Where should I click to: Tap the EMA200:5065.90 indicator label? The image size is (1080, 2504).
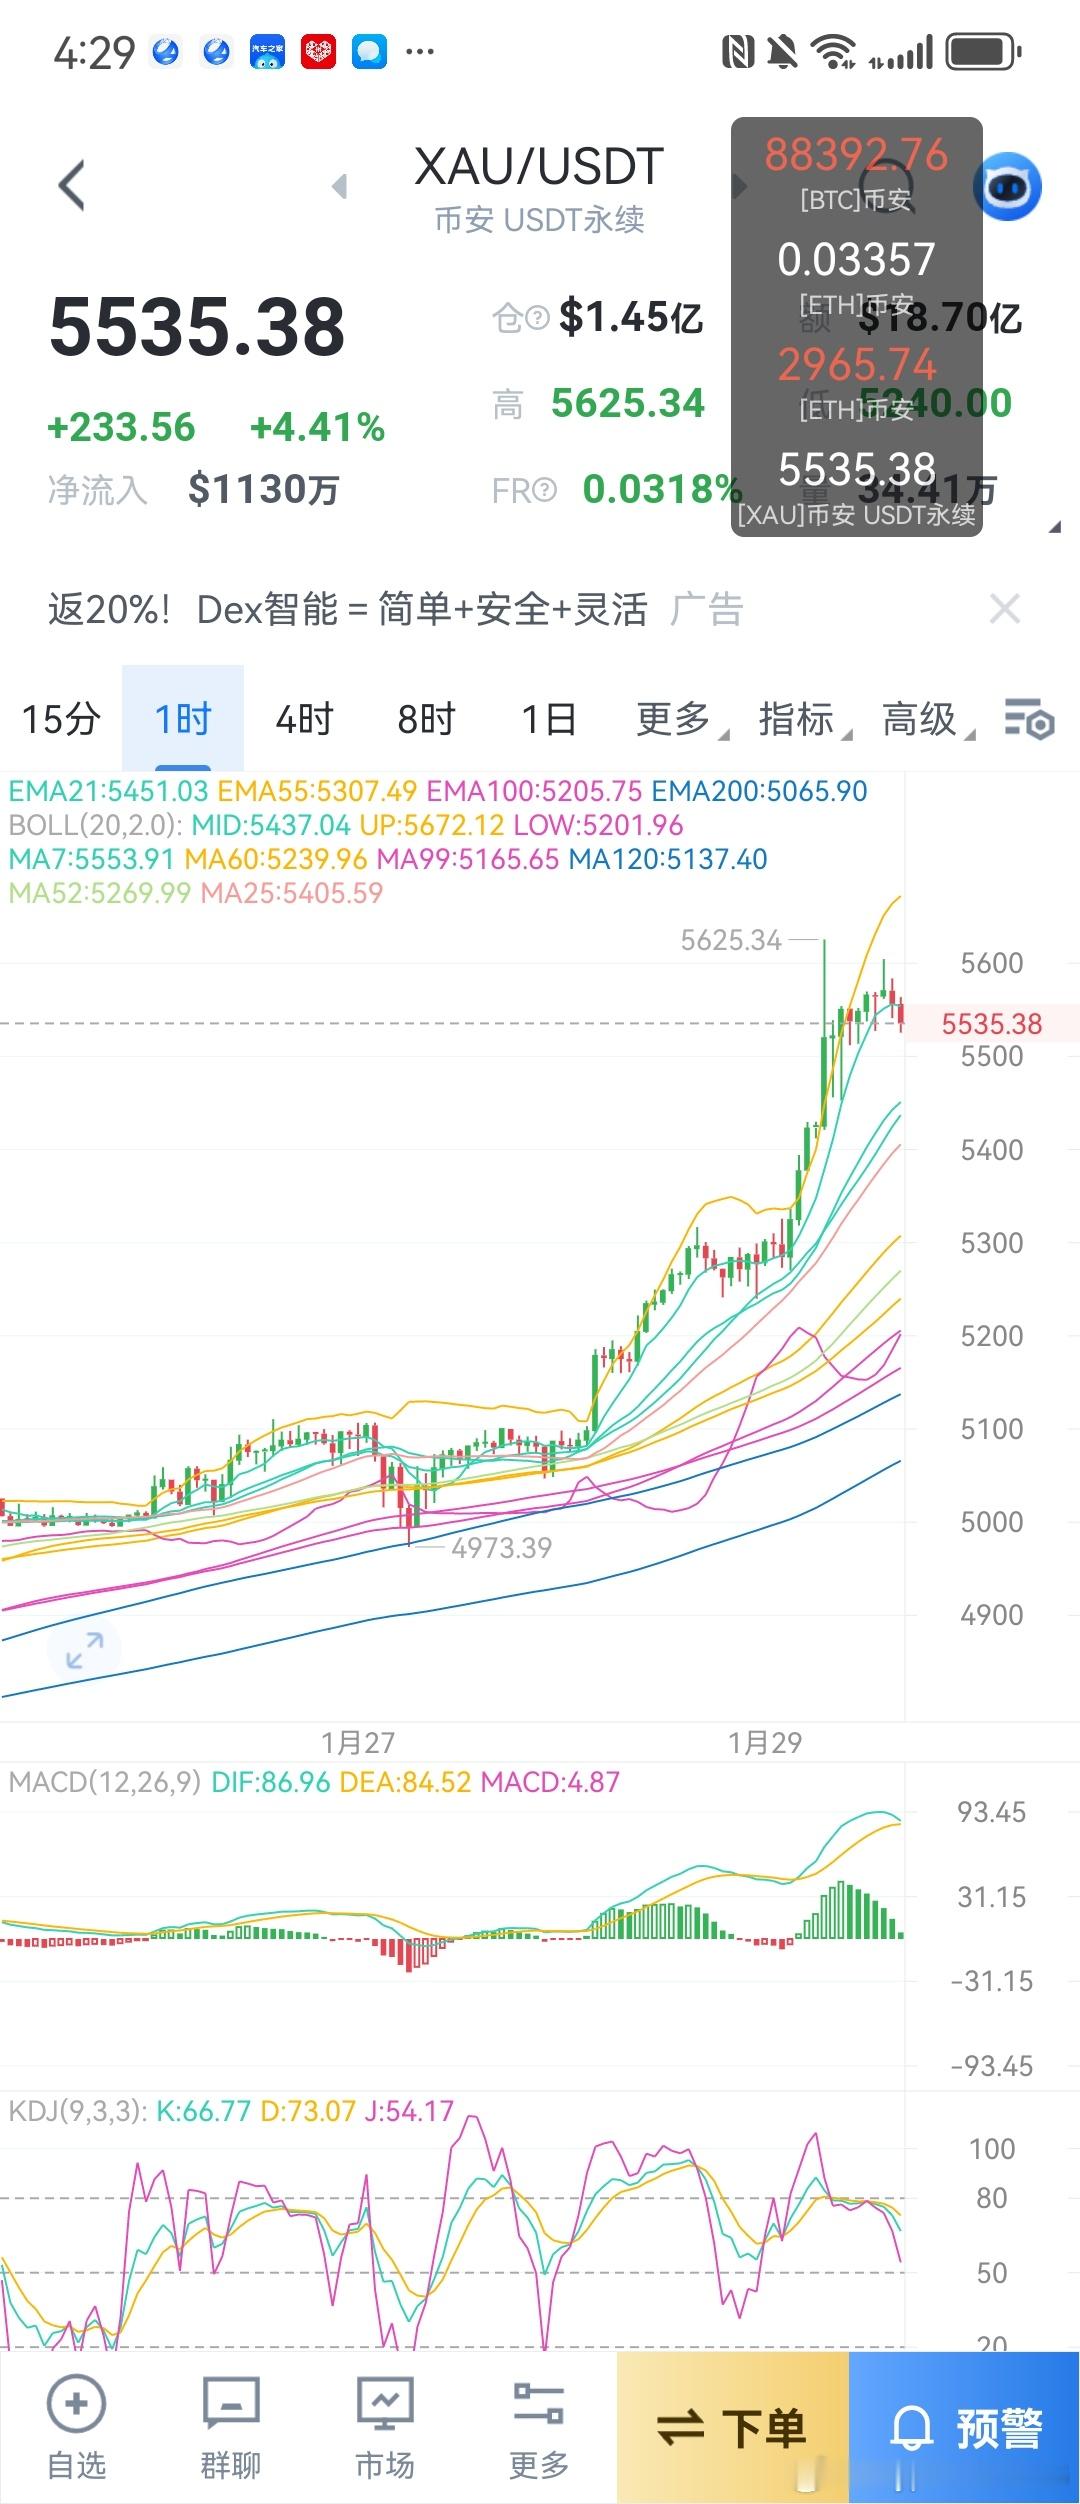759,791
